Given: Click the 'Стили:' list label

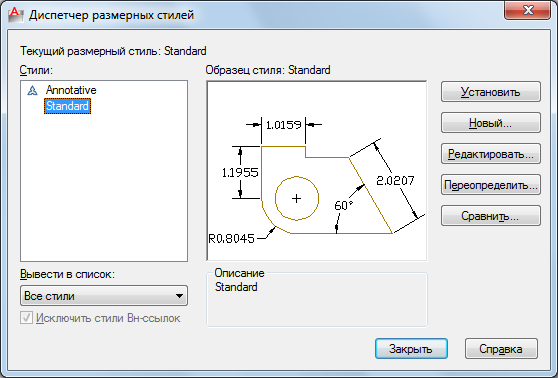Looking at the screenshot, I should (x=36, y=70).
